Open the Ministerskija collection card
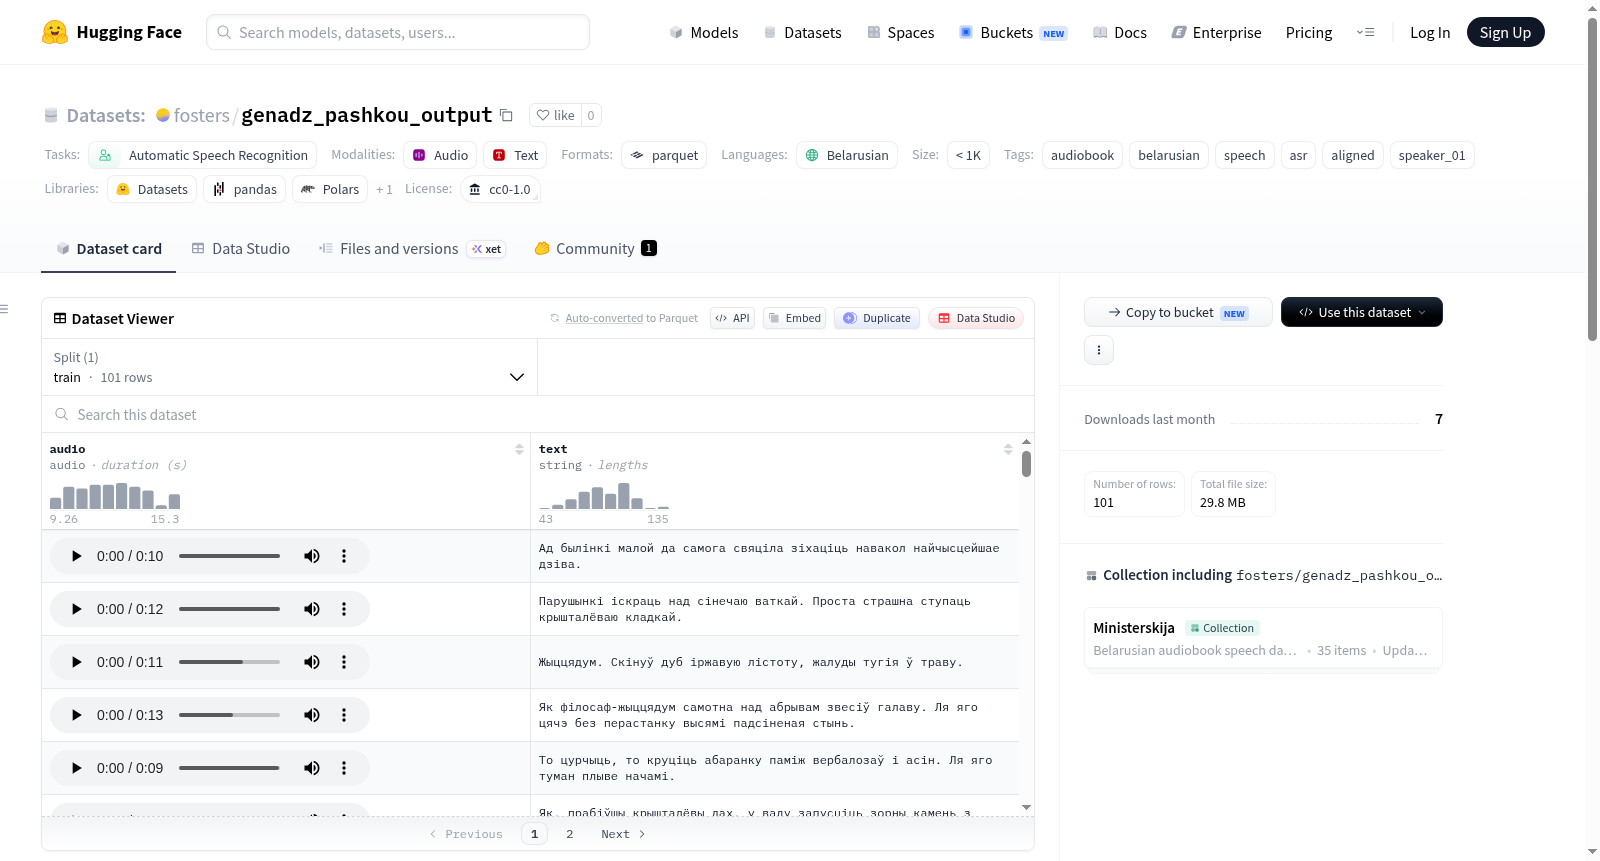The width and height of the screenshot is (1600, 861). click(x=1263, y=639)
